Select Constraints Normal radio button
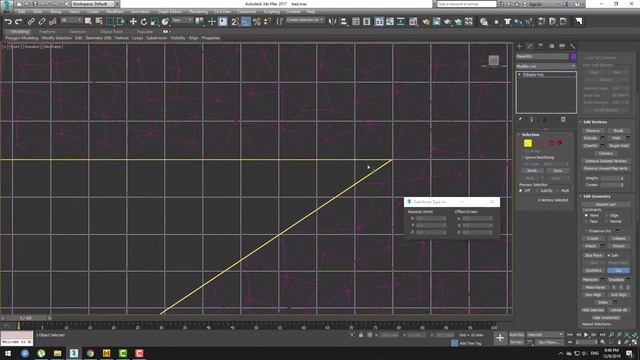Image resolution: width=640 pixels, height=360 pixels. [607, 221]
